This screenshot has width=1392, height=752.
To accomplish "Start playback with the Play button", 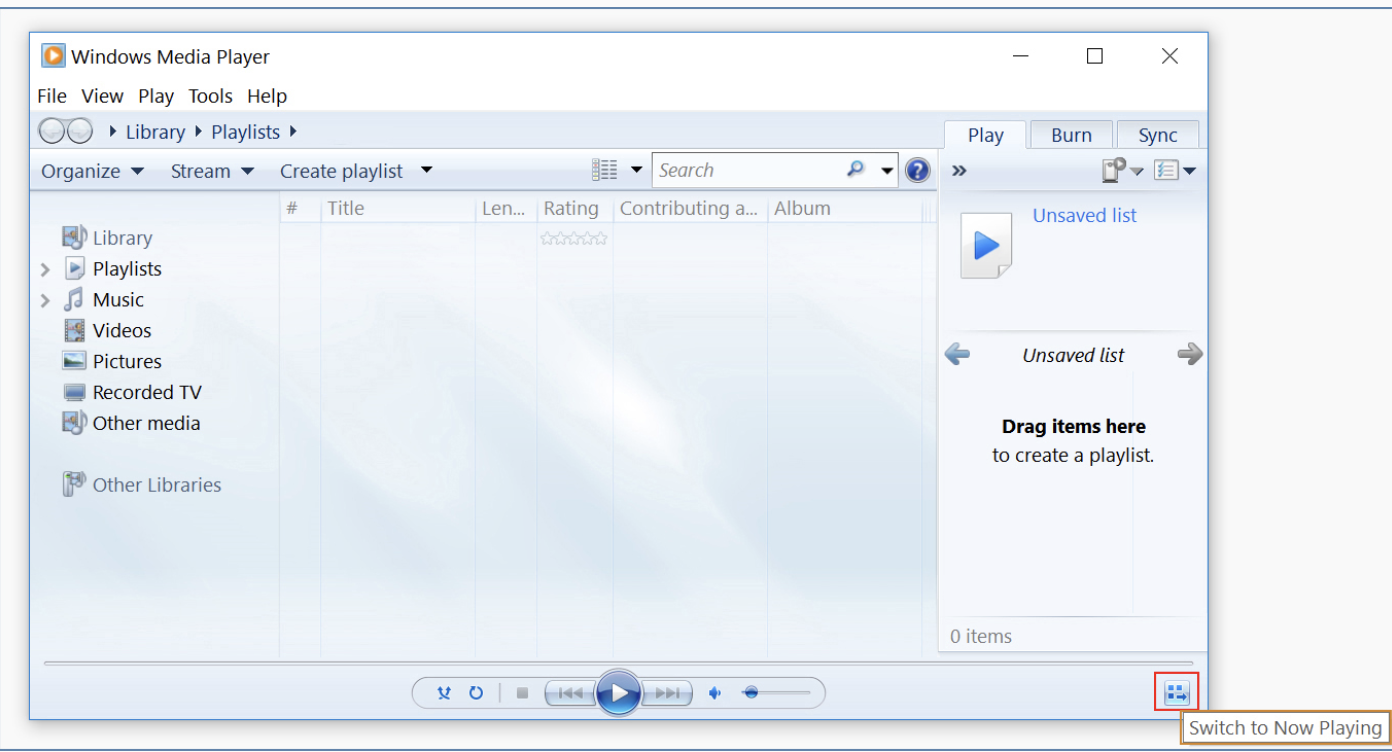I will pyautogui.click(x=618, y=692).
